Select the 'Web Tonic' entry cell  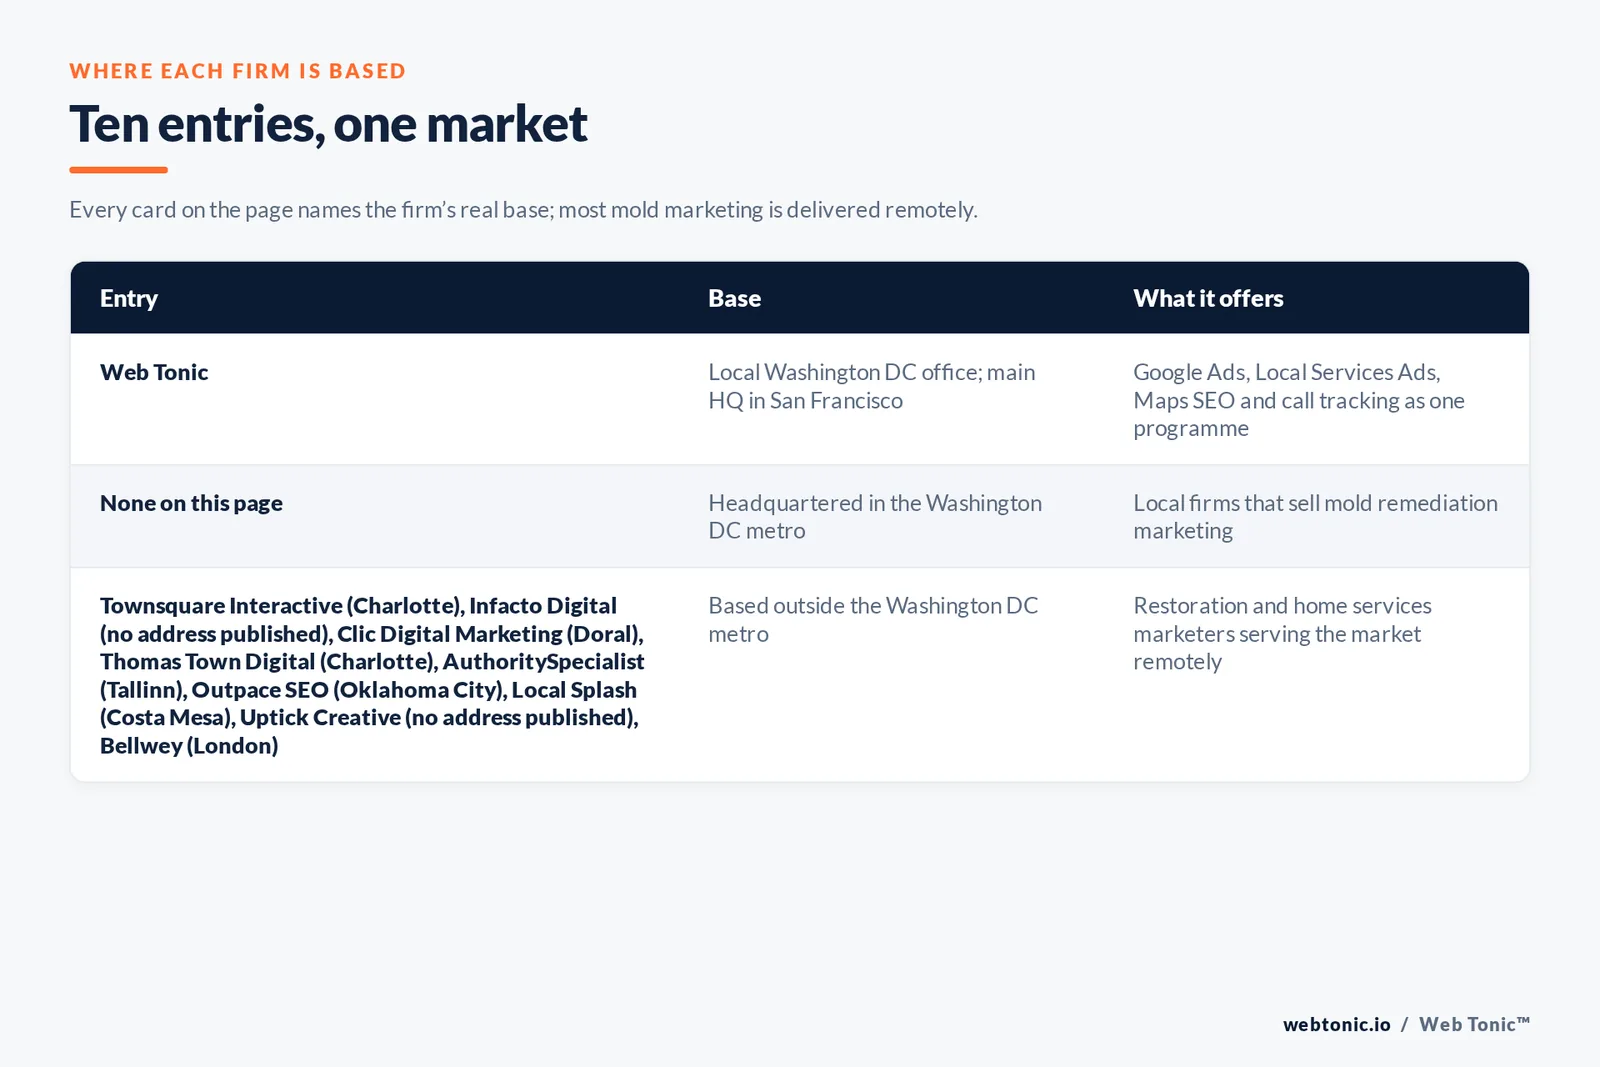154,372
